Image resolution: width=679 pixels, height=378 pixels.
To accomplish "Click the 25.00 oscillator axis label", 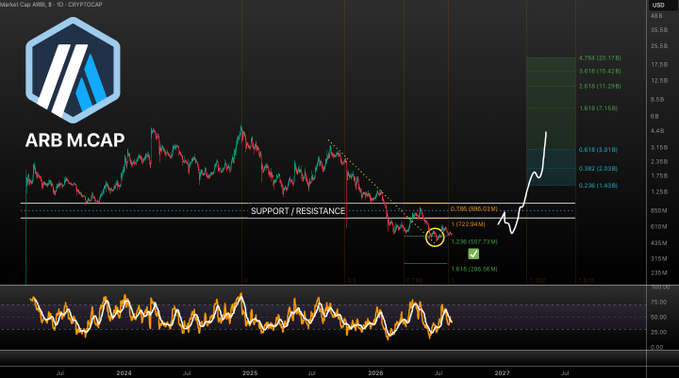I will 659,332.
